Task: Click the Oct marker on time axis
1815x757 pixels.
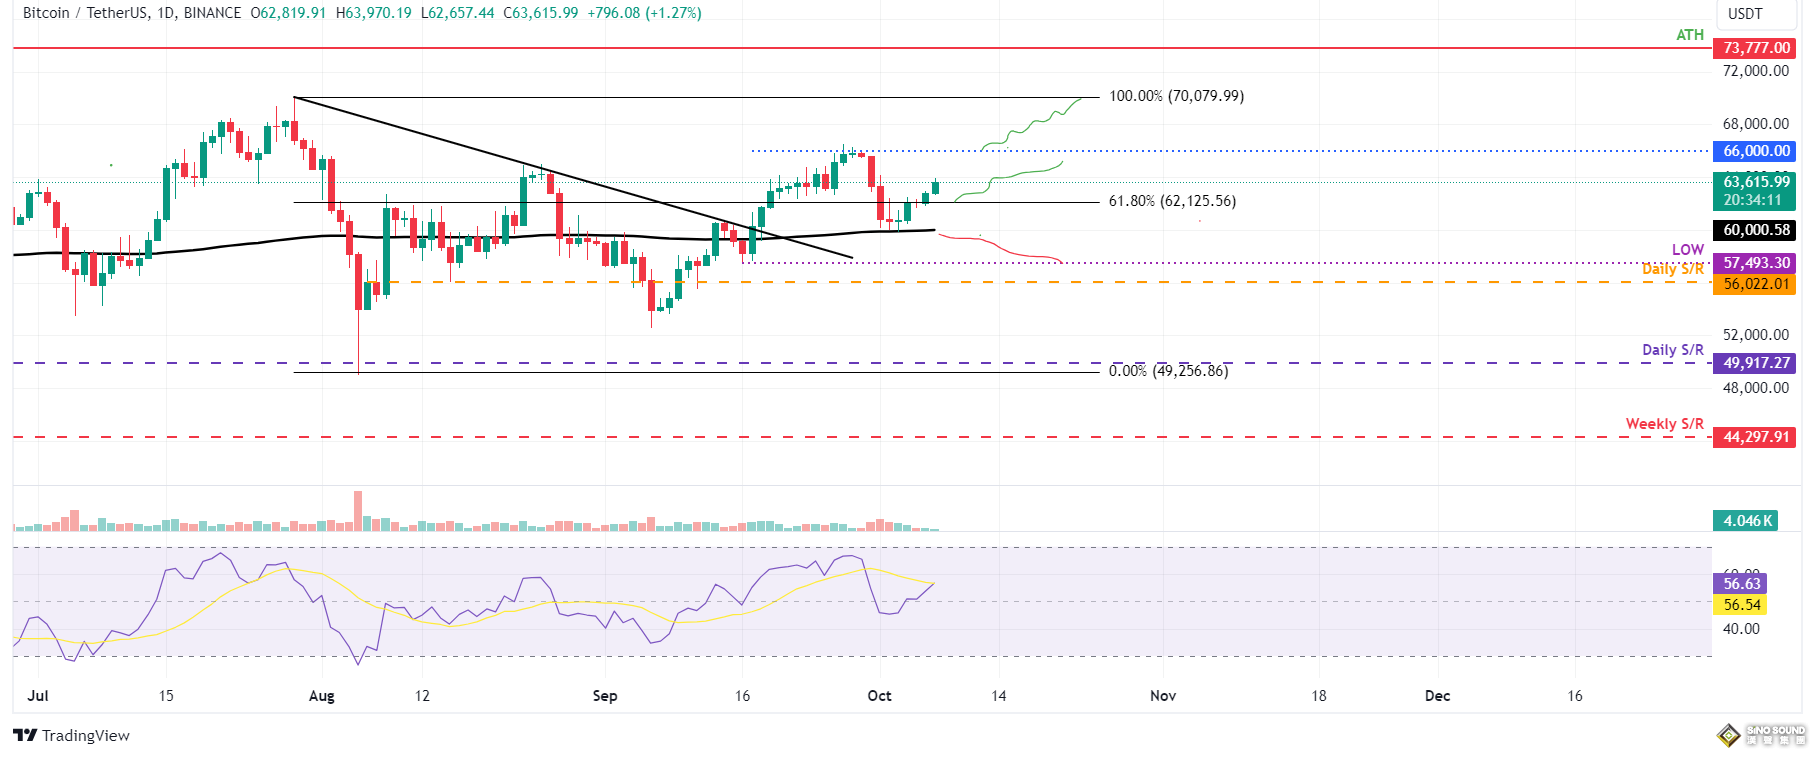Action: (x=879, y=696)
